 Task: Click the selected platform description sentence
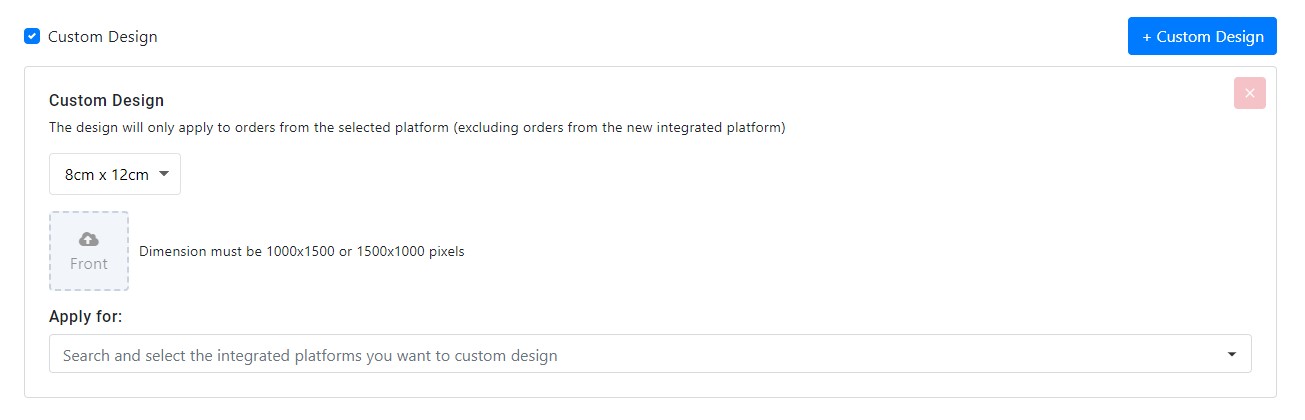coord(417,128)
